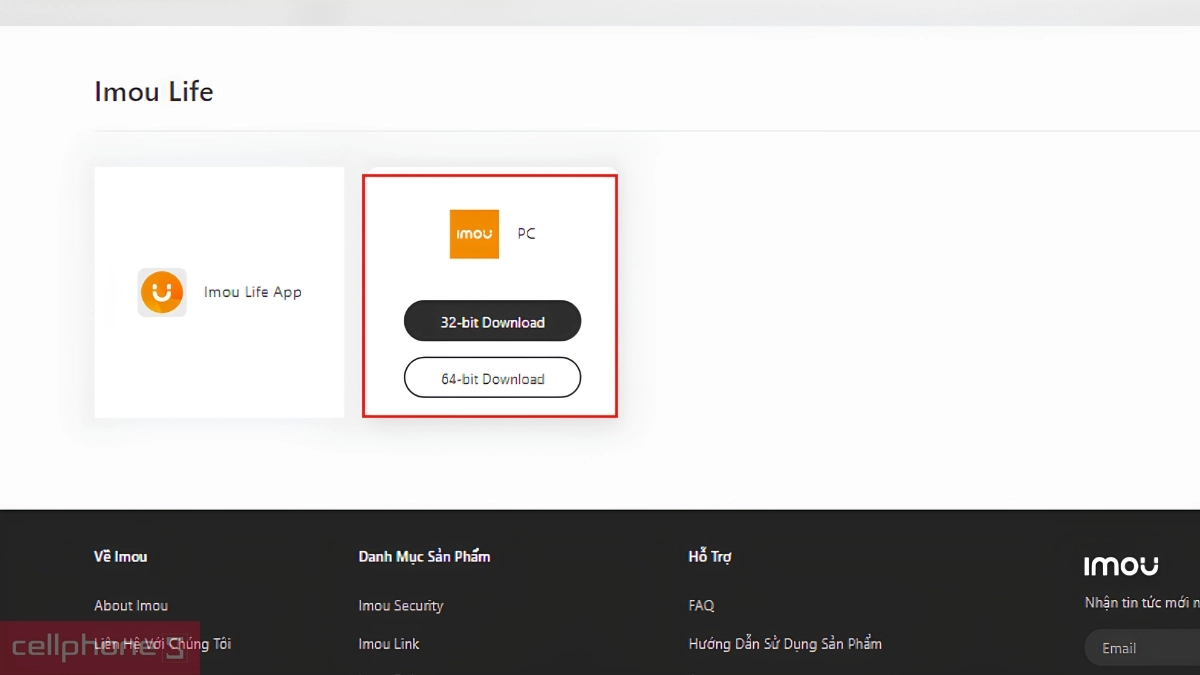The width and height of the screenshot is (1200, 675).
Task: Click the Imou logo in footer
Action: (x=1121, y=566)
